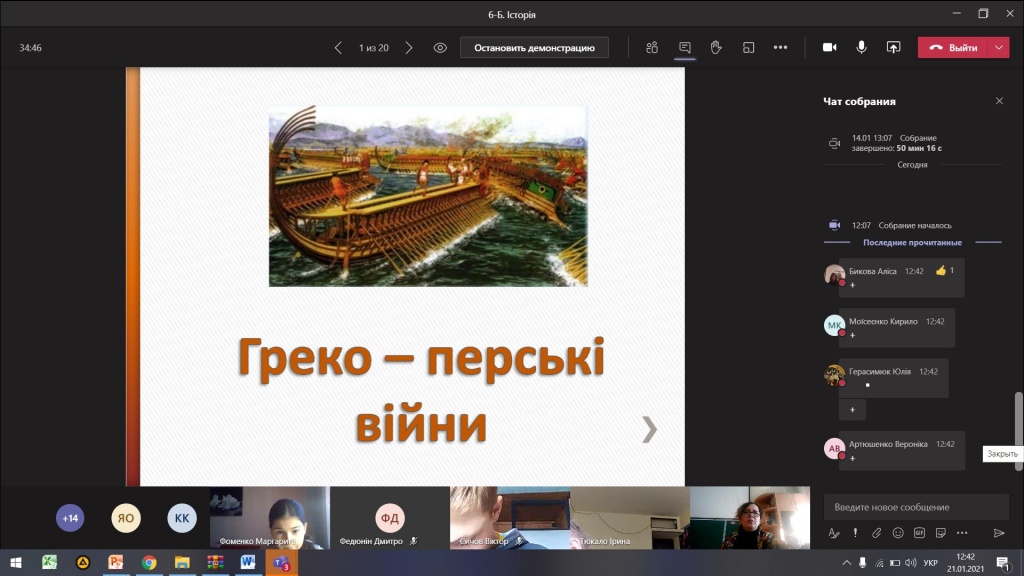Viewport: 1024px width, 576px height.
Task: Select the trireme ship picture on the slide
Action: [x=428, y=197]
